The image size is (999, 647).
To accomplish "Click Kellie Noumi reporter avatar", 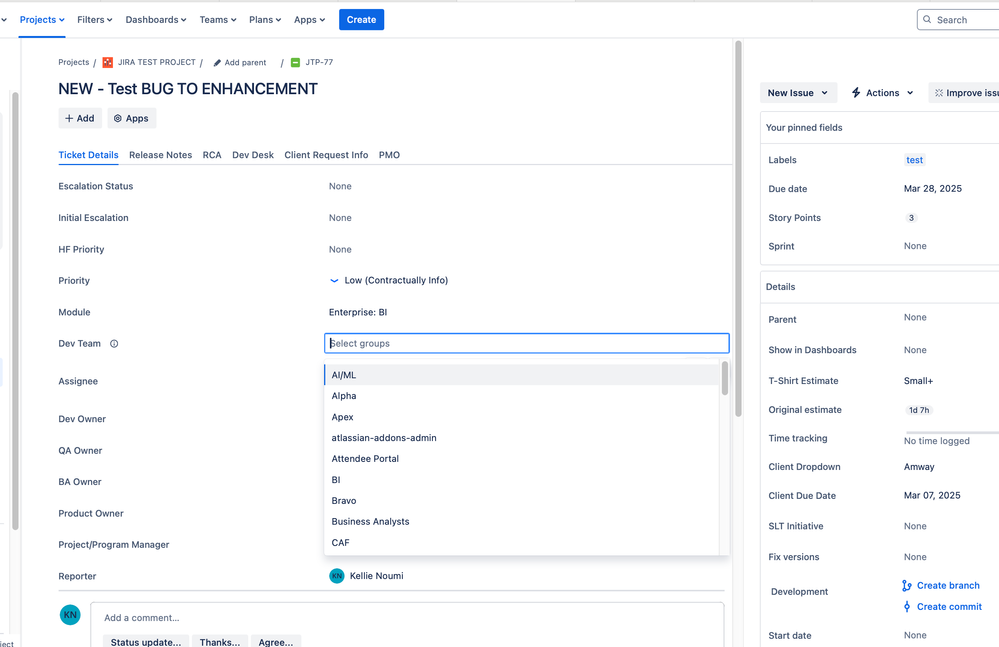I will point(336,576).
